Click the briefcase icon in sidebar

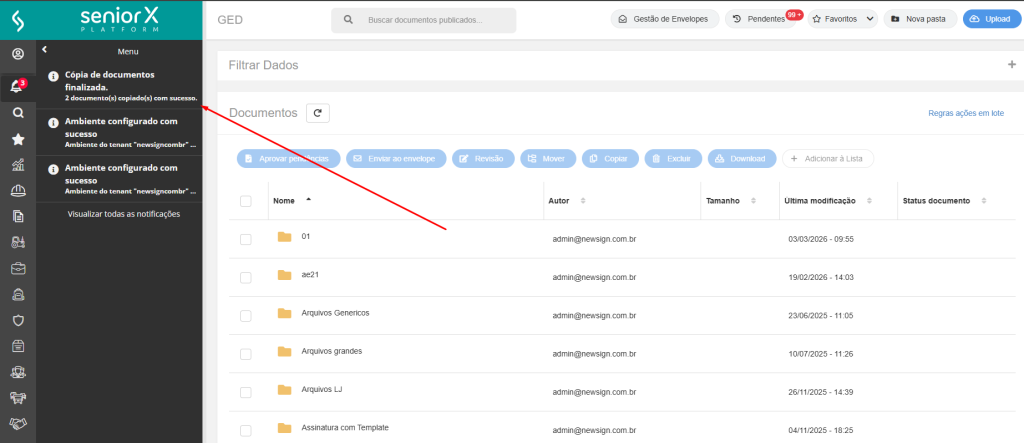pyautogui.click(x=17, y=268)
